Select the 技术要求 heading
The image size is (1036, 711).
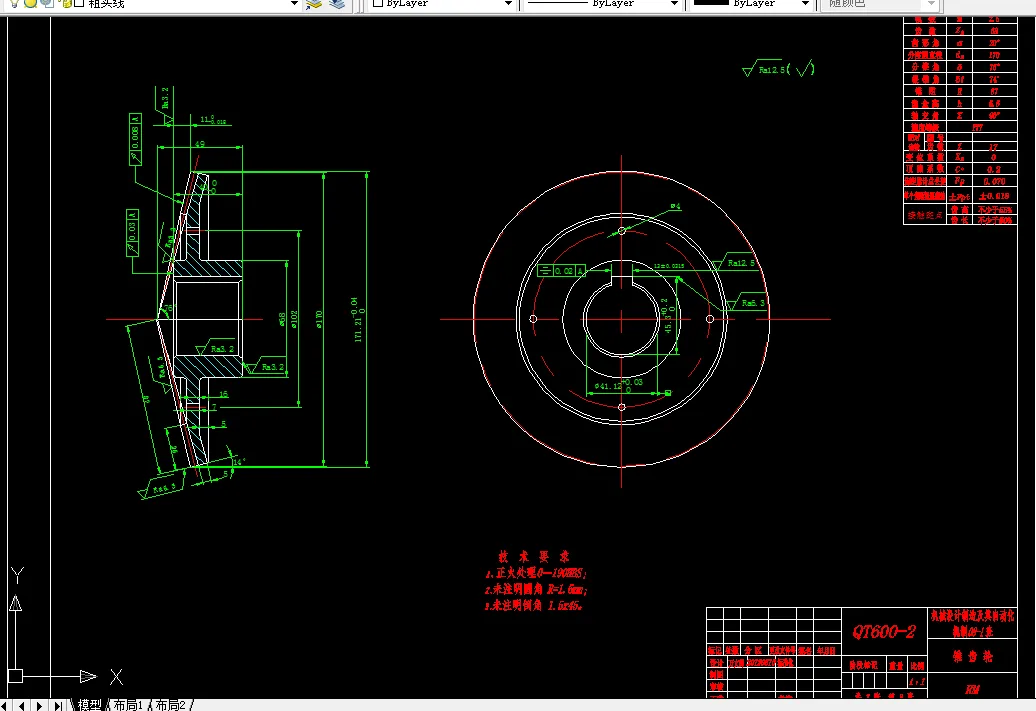534,557
